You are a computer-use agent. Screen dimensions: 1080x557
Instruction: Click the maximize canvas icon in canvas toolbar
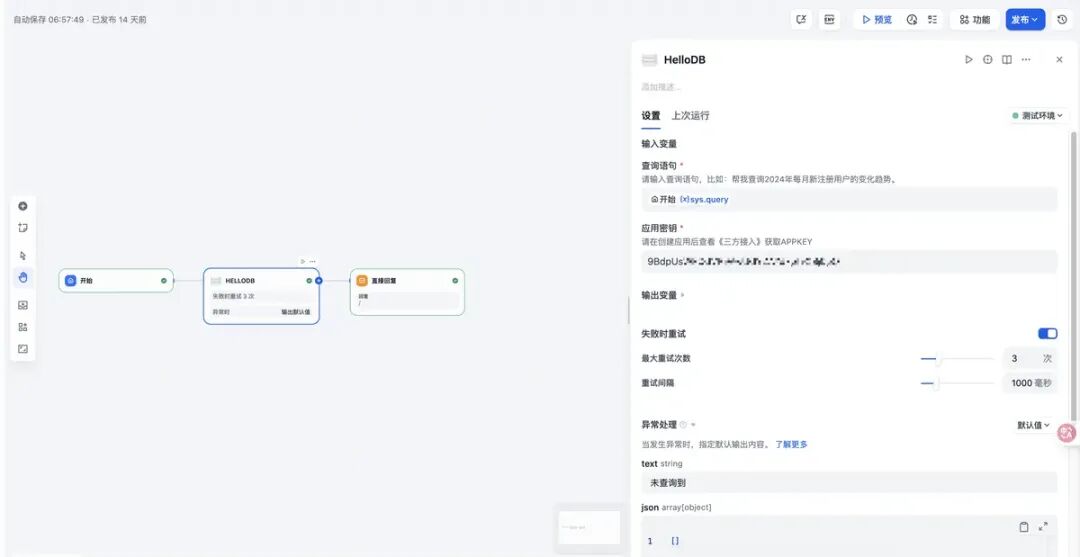23,349
